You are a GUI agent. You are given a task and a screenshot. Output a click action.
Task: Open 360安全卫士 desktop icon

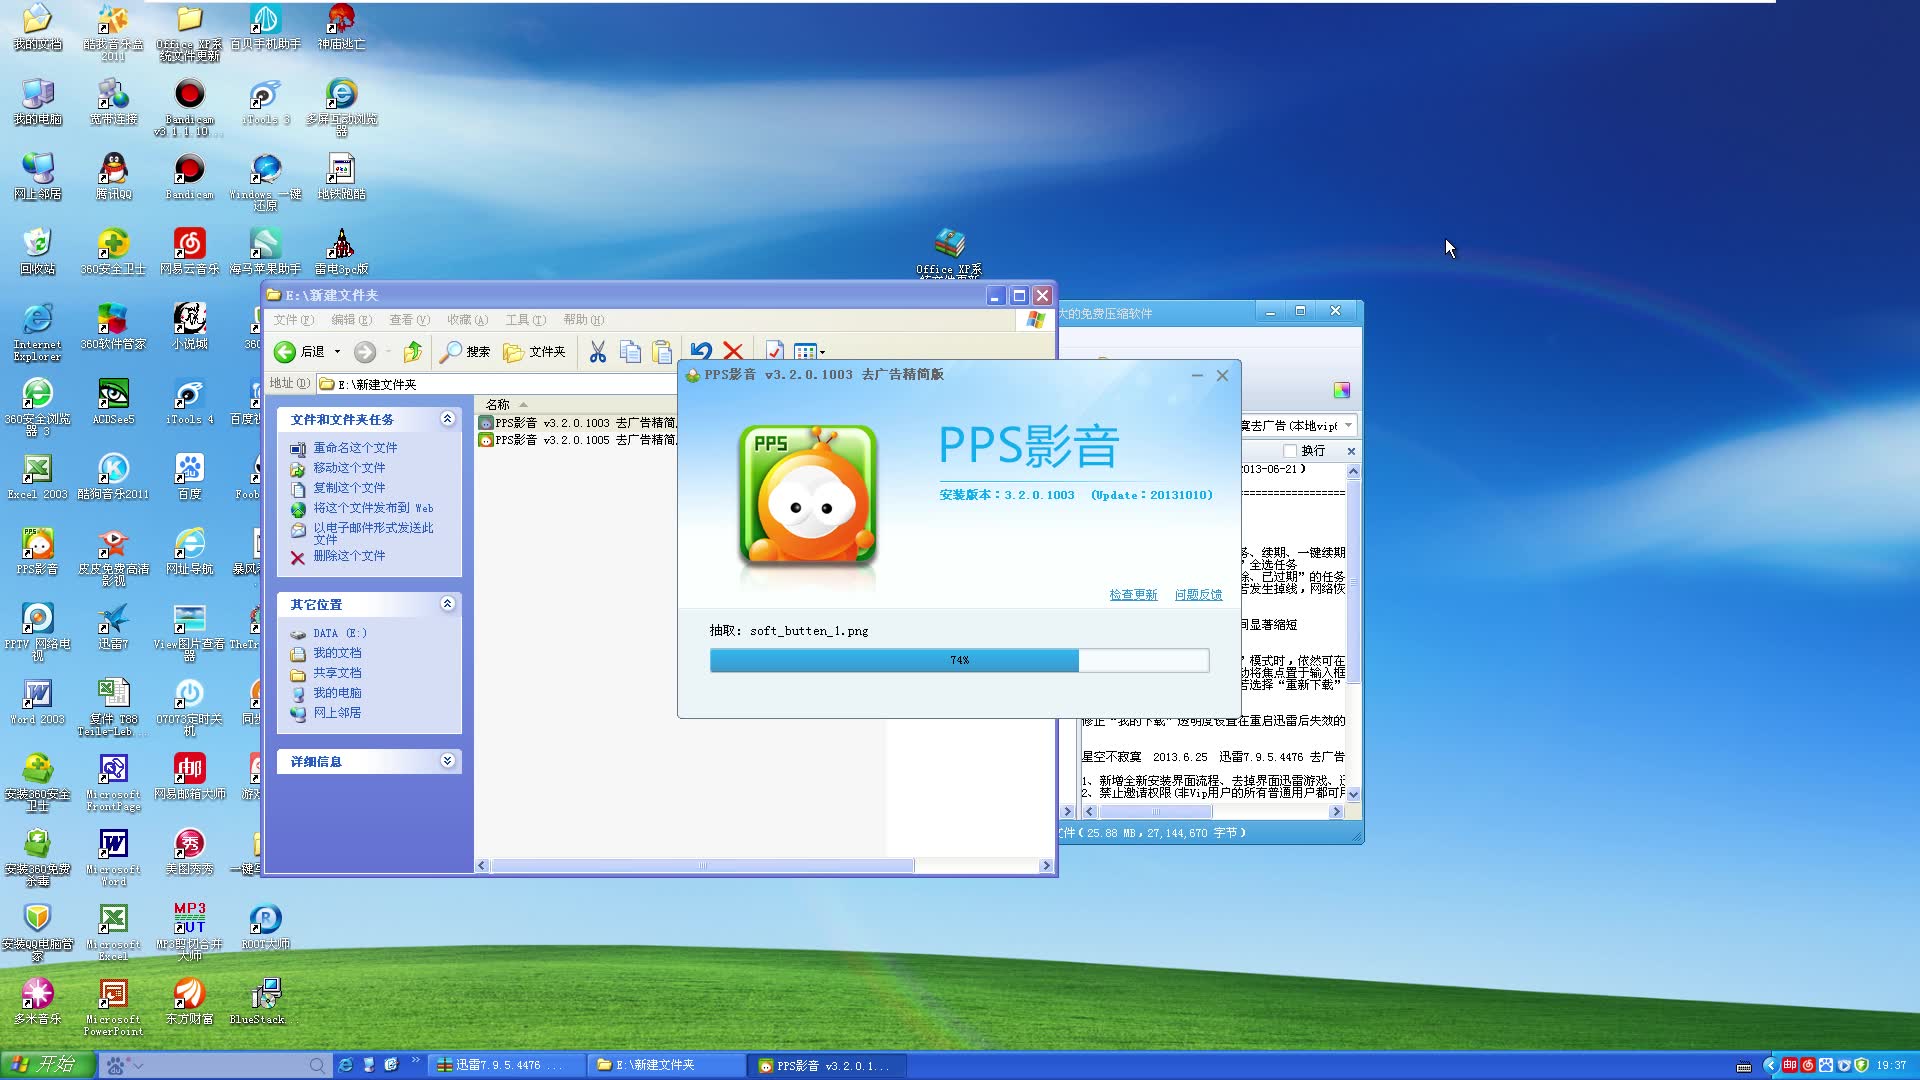pos(113,251)
